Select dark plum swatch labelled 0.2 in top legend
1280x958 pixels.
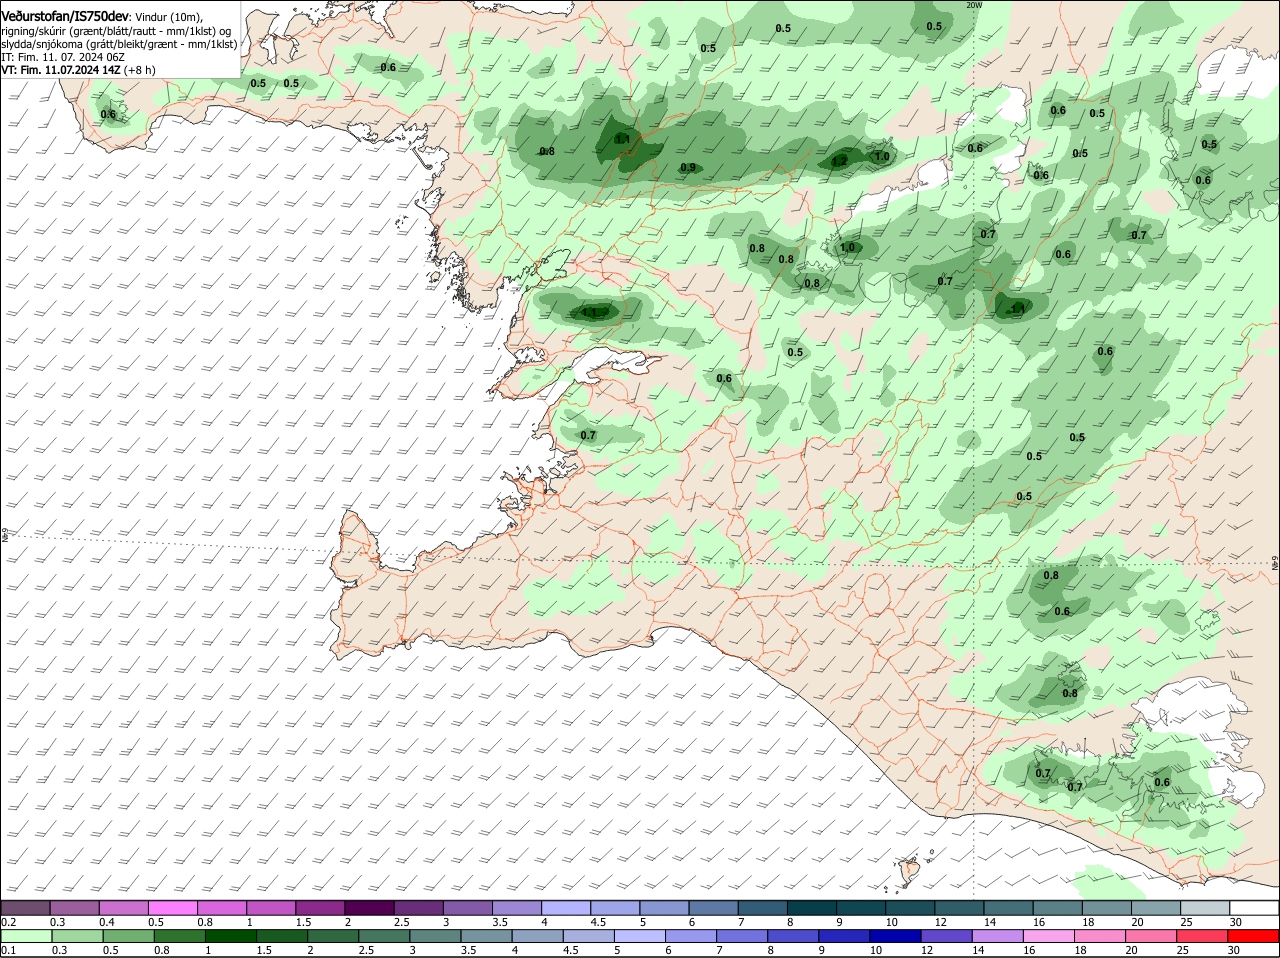click(25, 907)
